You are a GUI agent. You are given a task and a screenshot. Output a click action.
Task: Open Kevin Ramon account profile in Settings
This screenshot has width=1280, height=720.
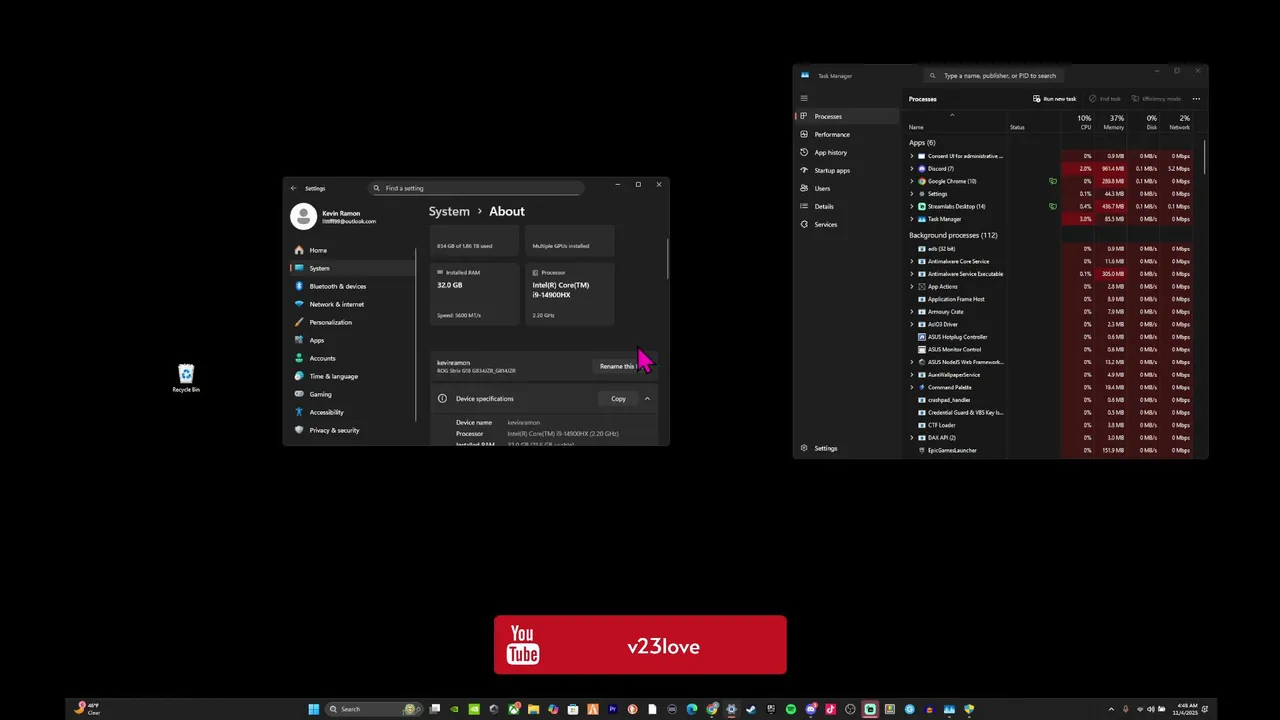335,216
